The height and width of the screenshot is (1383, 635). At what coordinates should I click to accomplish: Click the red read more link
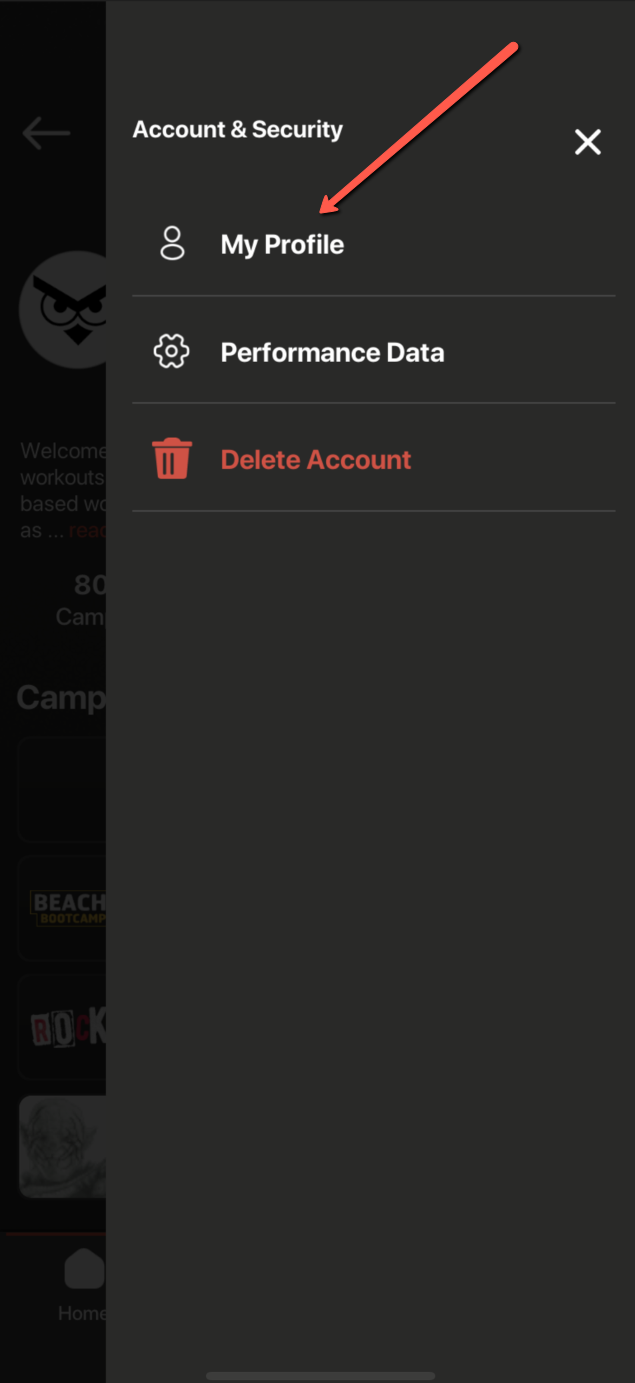coord(87,531)
